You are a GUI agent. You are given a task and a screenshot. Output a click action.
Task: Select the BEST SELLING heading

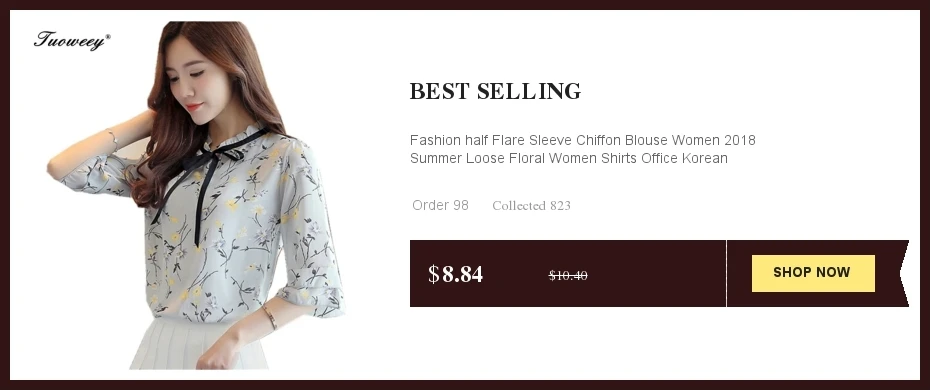tap(495, 91)
